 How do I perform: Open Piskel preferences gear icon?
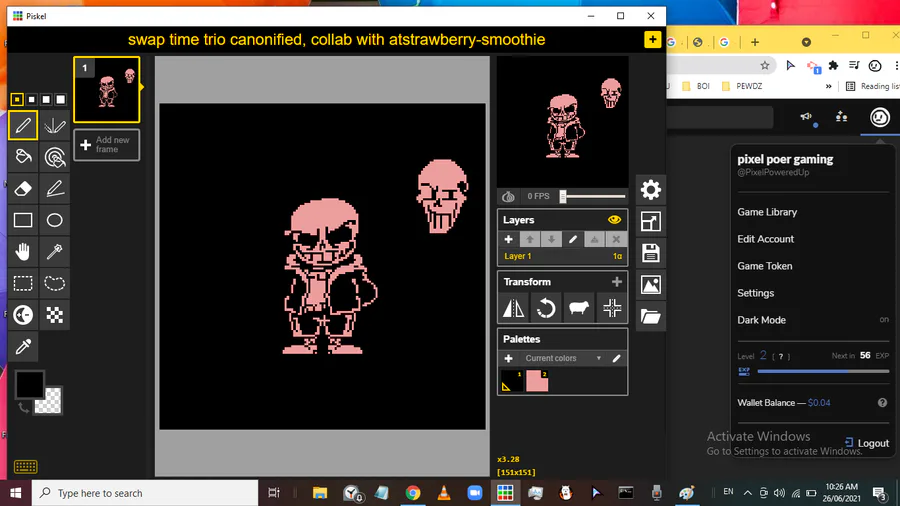click(650, 190)
